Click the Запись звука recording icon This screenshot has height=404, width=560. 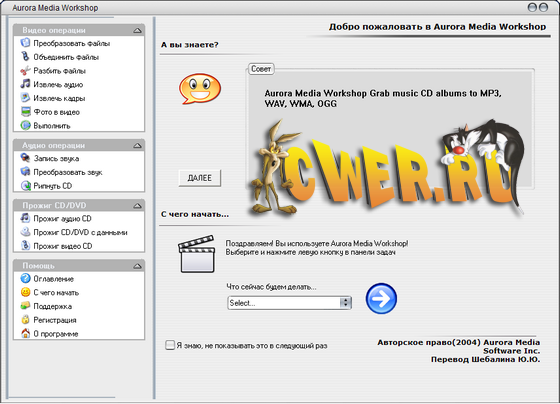point(25,158)
